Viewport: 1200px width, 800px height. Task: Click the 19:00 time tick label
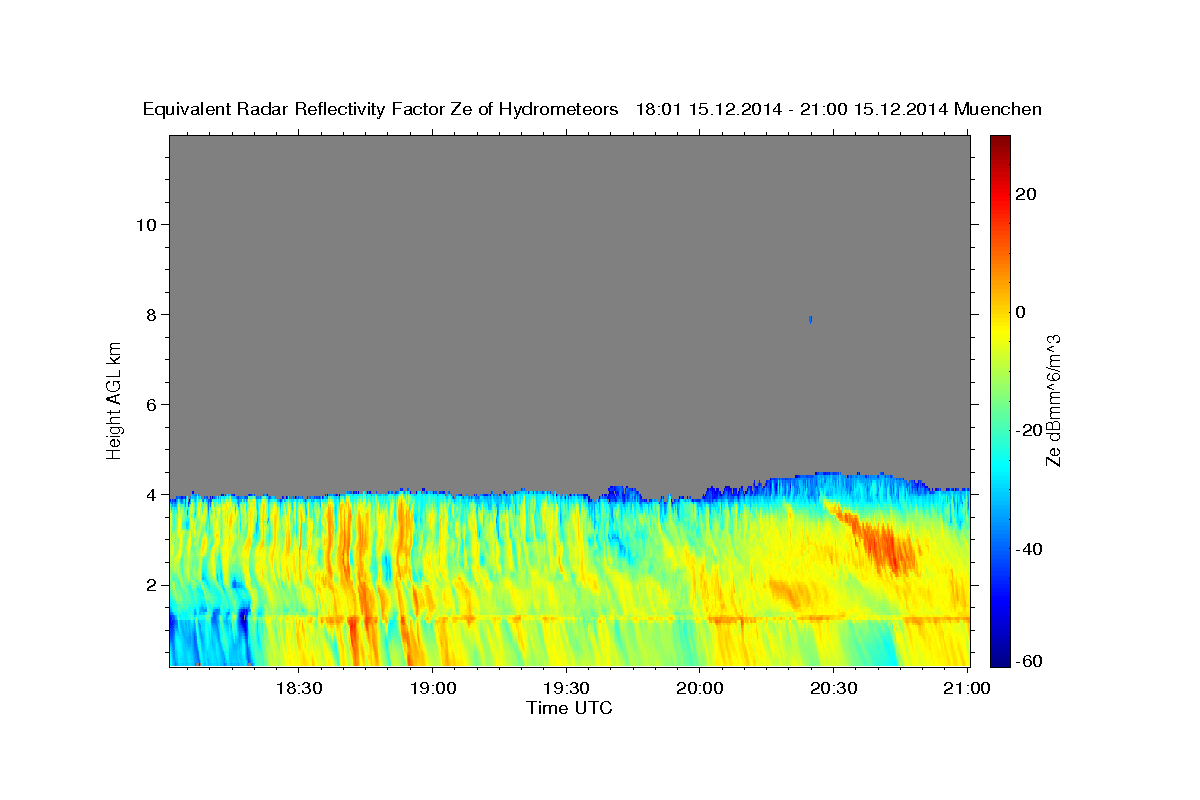coord(432,688)
